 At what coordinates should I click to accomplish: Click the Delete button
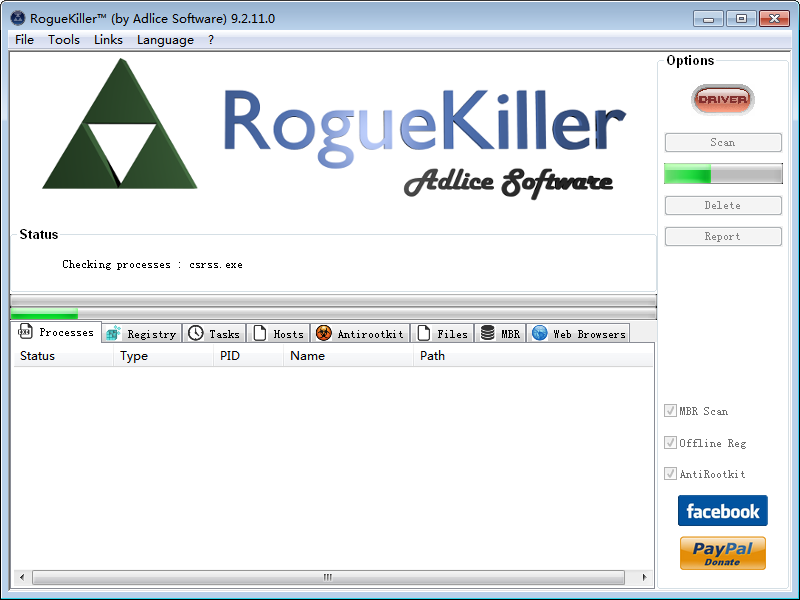[723, 205]
